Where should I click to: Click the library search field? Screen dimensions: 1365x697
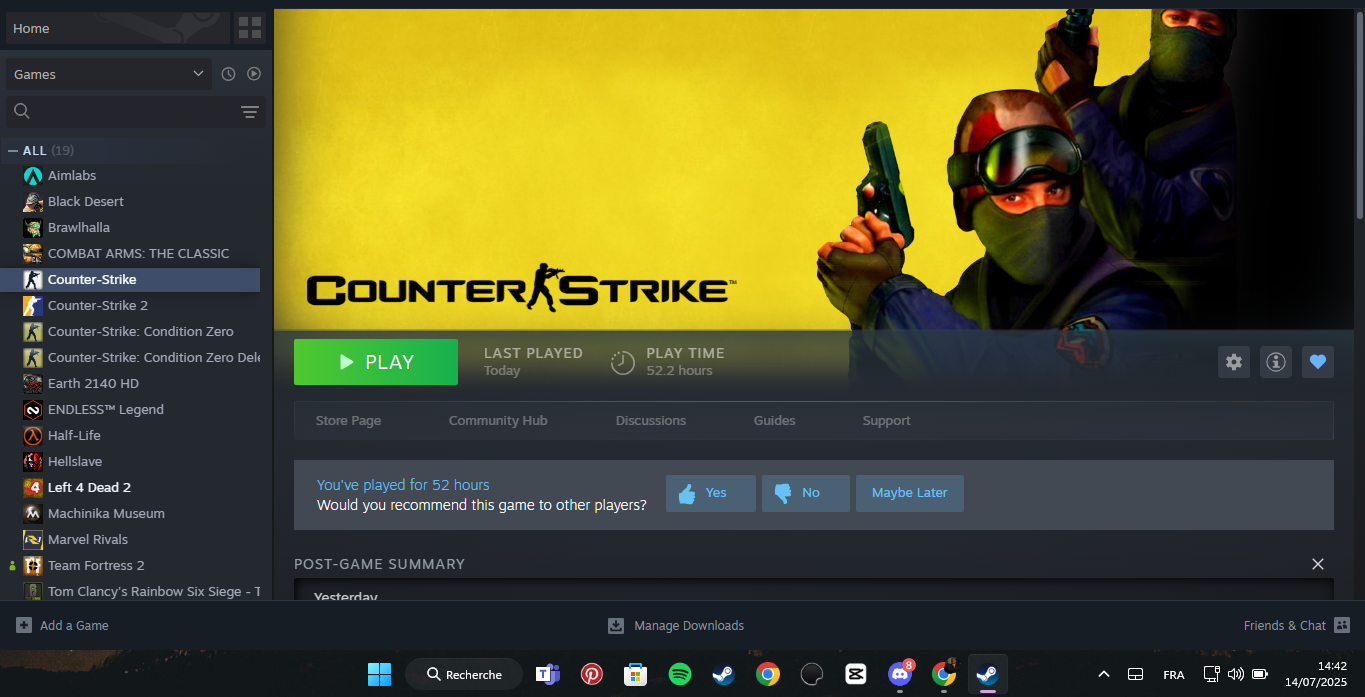pos(130,112)
